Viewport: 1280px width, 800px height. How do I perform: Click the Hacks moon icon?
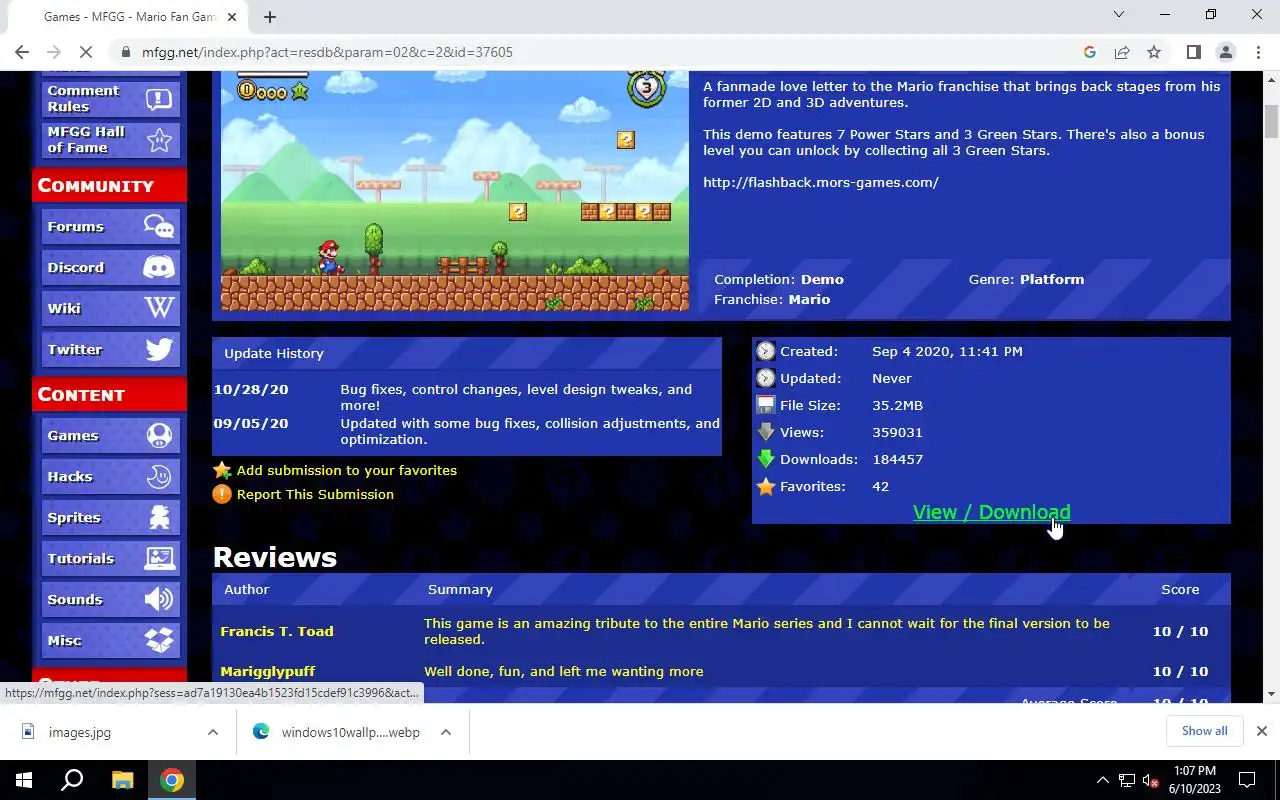click(158, 477)
